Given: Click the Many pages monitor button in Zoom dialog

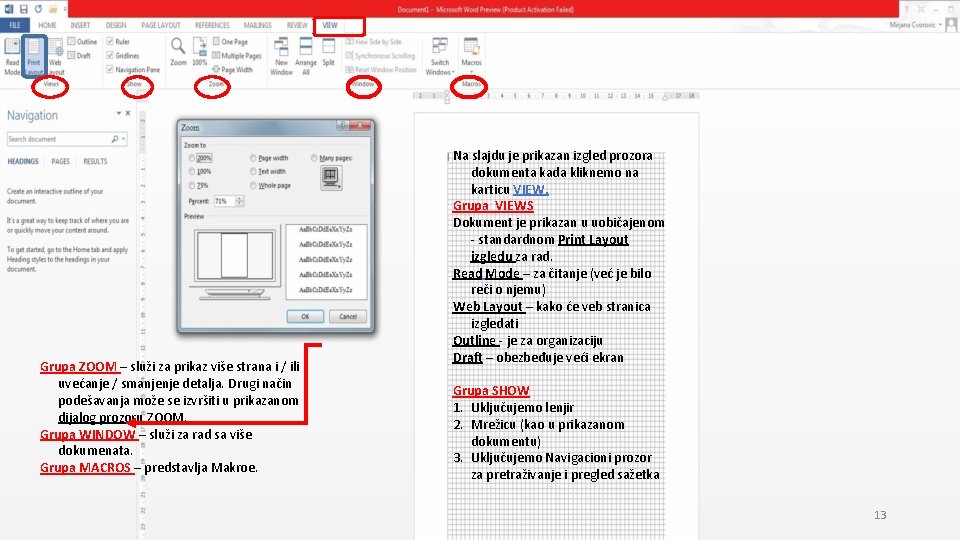Looking at the screenshot, I should [331, 178].
